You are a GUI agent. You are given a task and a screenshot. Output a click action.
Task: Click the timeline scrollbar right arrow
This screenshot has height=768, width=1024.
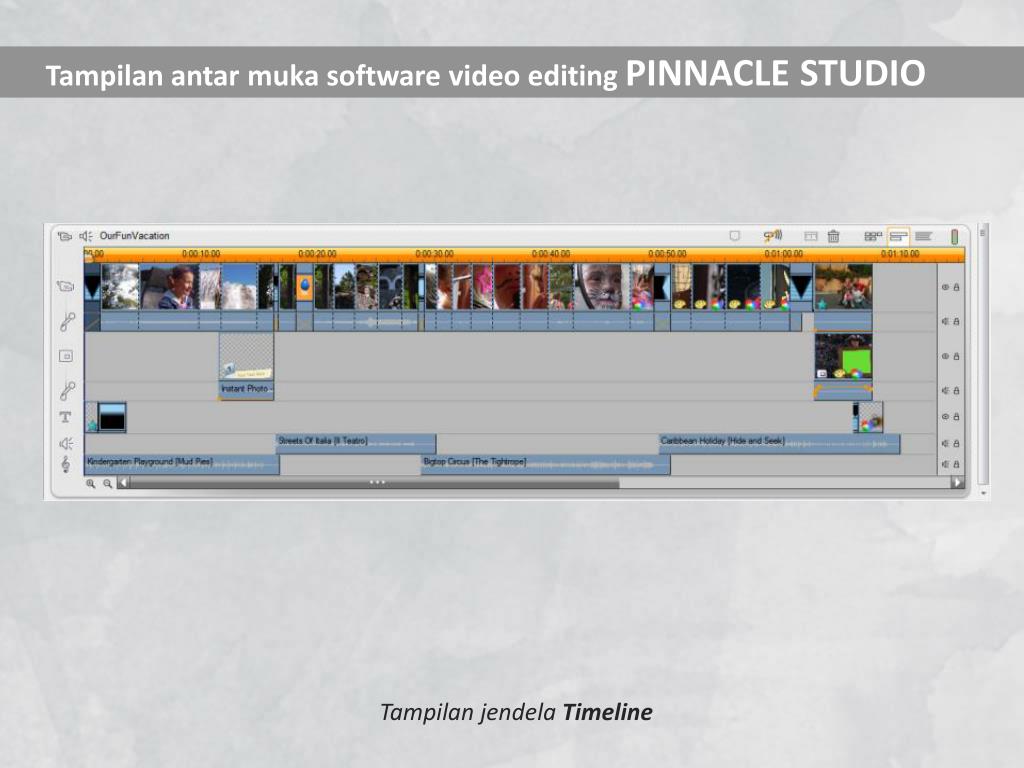coord(957,483)
